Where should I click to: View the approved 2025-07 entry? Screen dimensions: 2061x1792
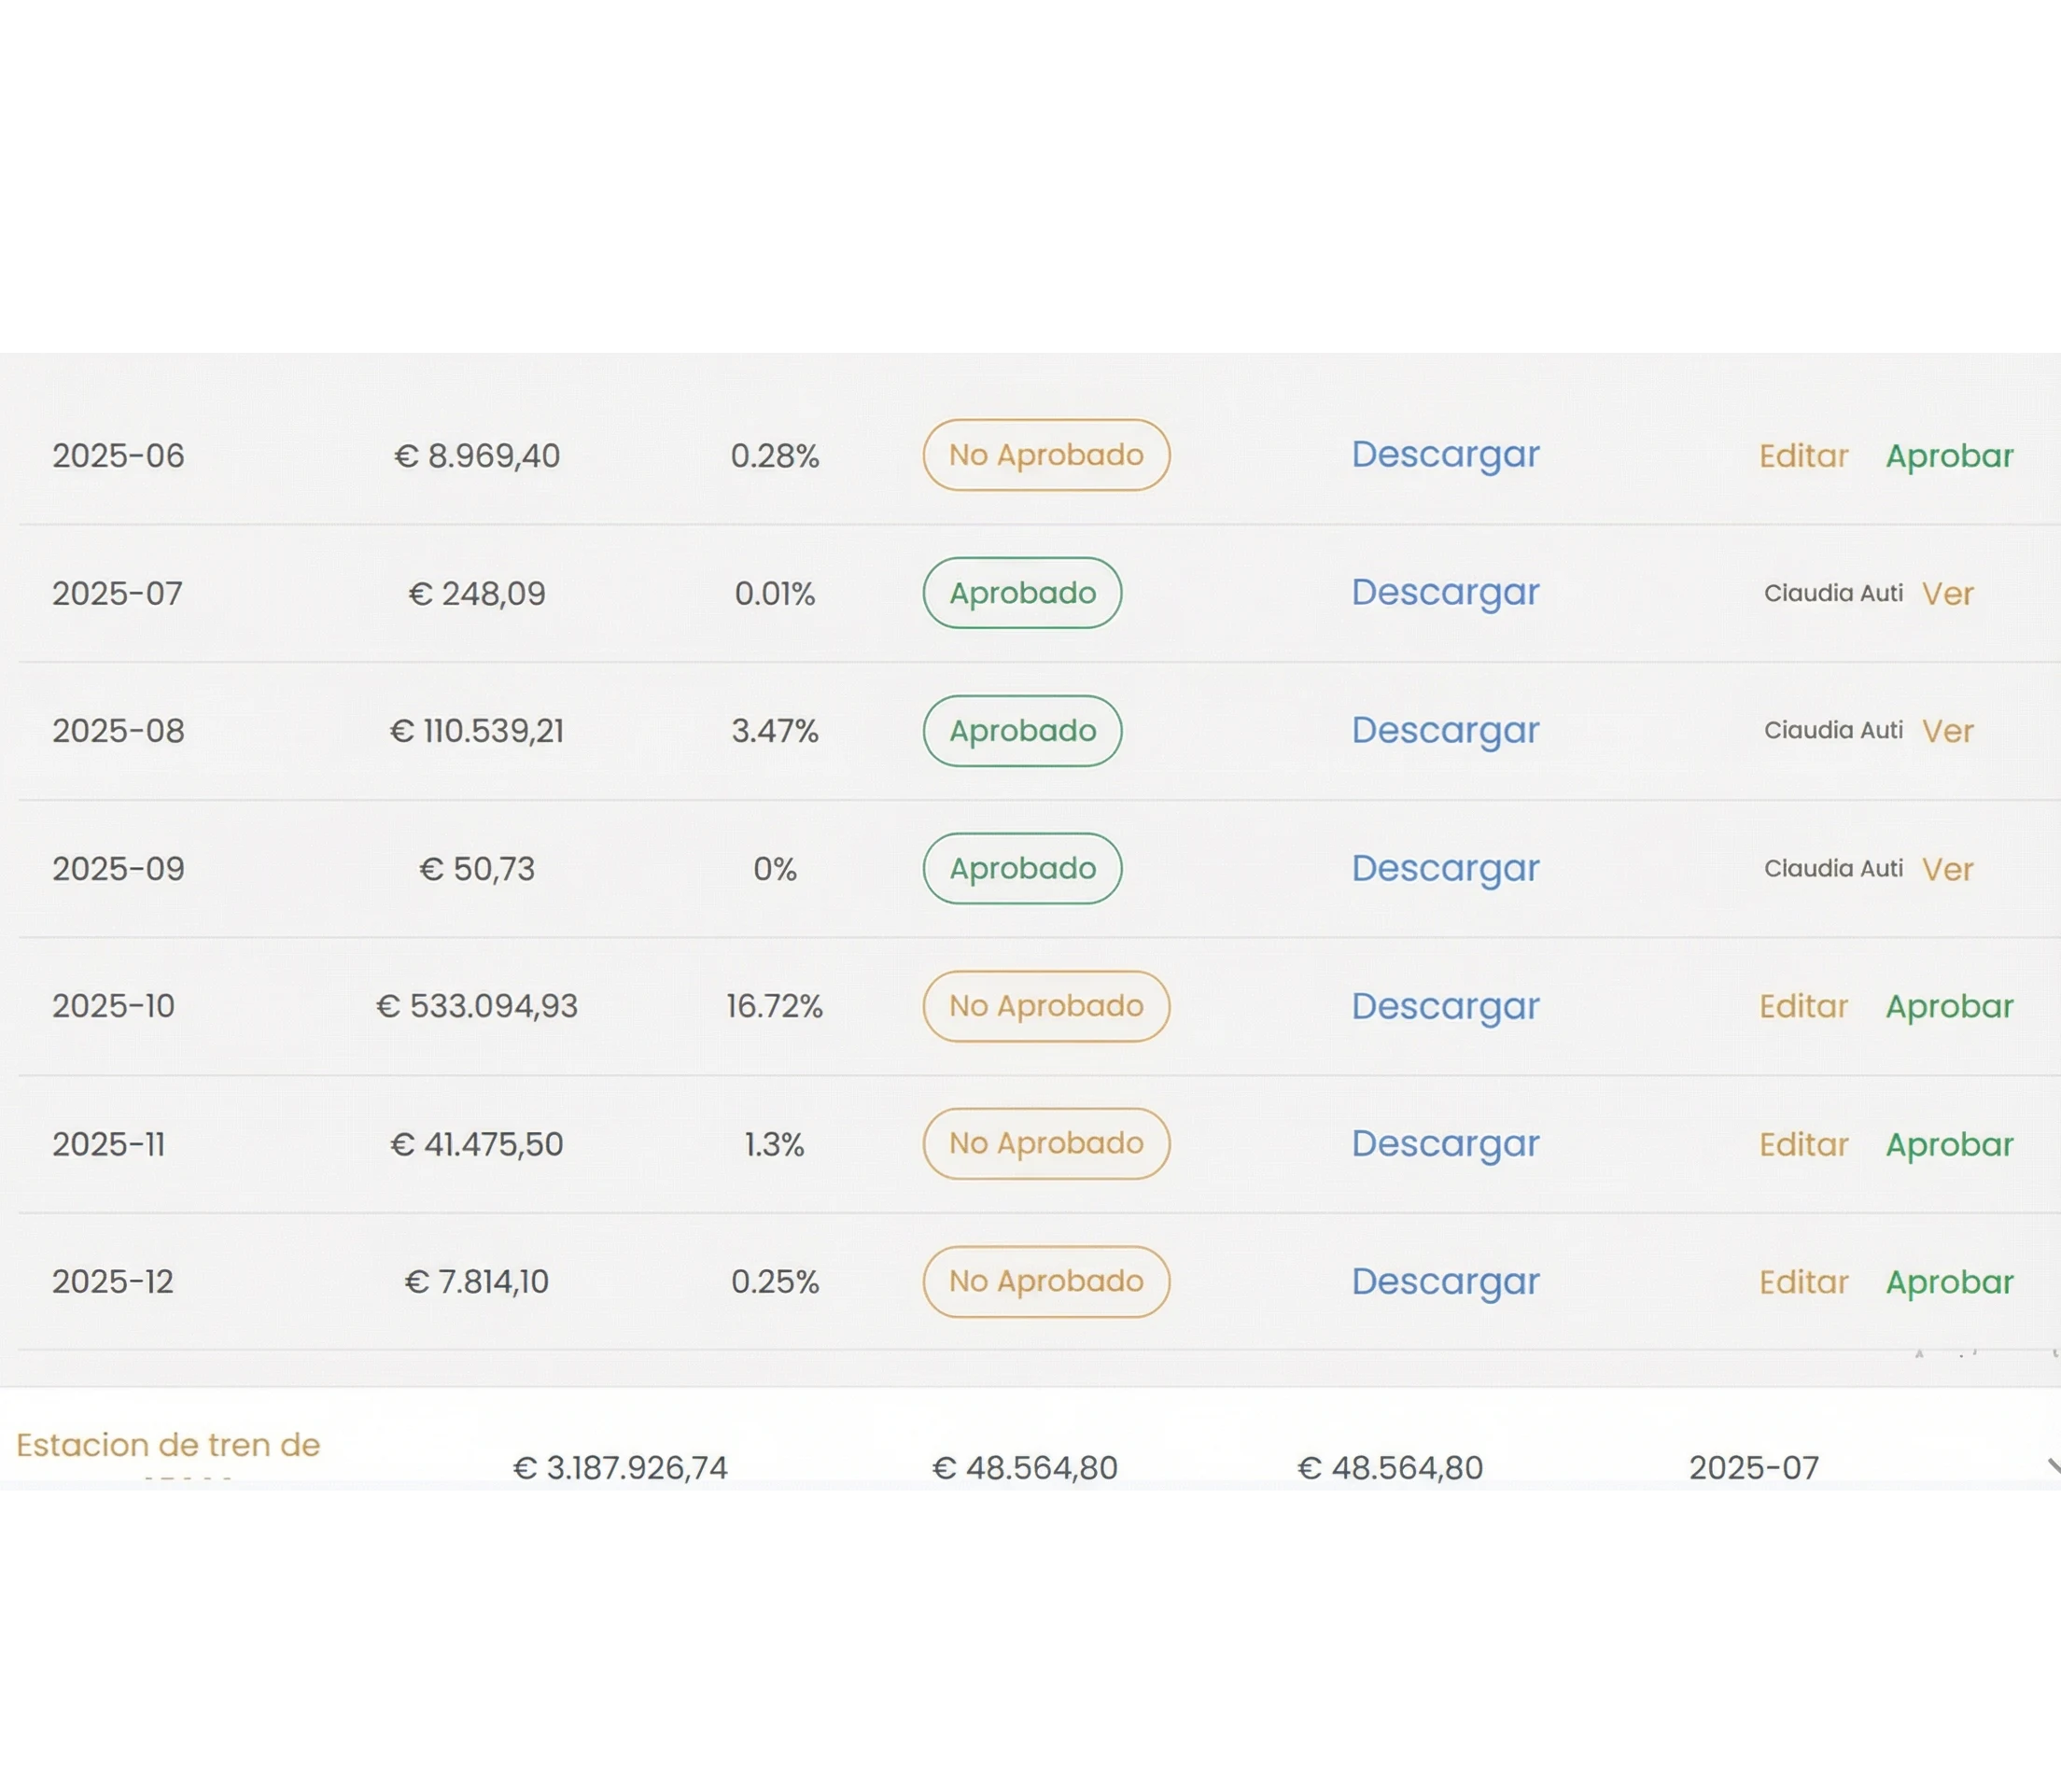pyautogui.click(x=1947, y=594)
